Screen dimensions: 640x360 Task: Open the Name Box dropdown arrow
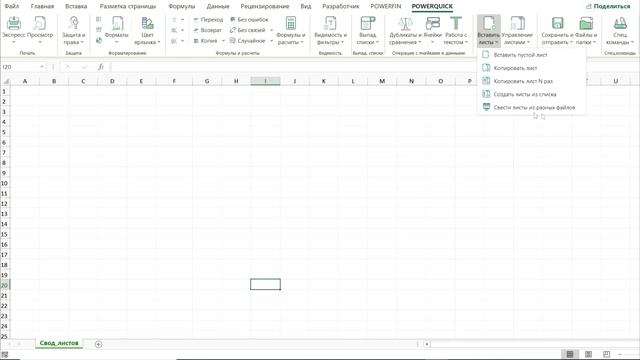[42, 67]
